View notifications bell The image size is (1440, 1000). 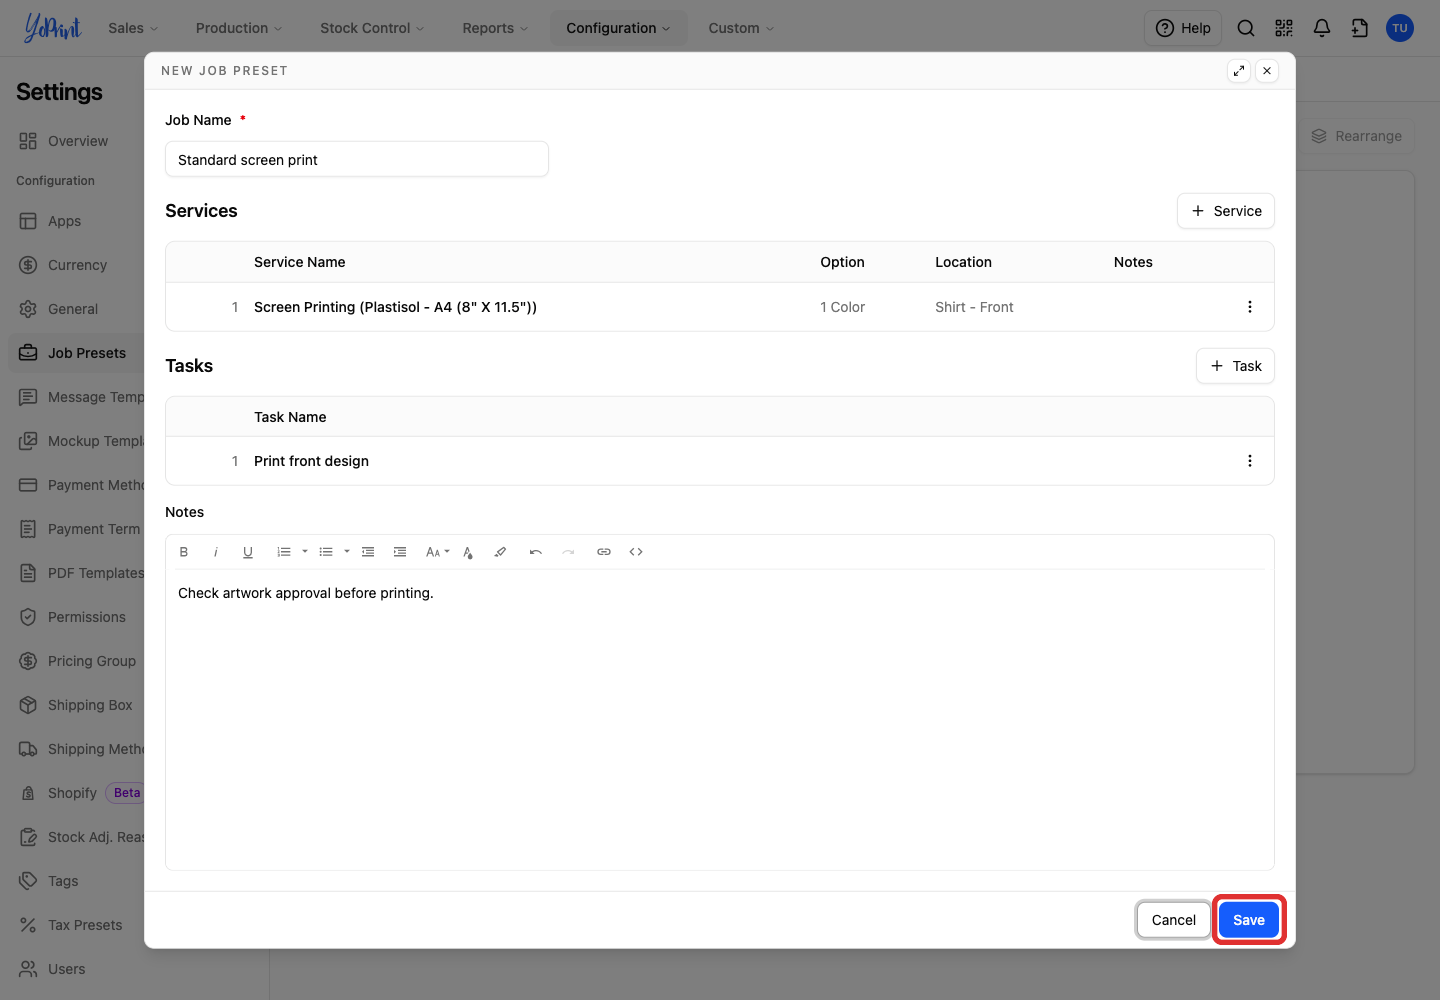[x=1322, y=28]
